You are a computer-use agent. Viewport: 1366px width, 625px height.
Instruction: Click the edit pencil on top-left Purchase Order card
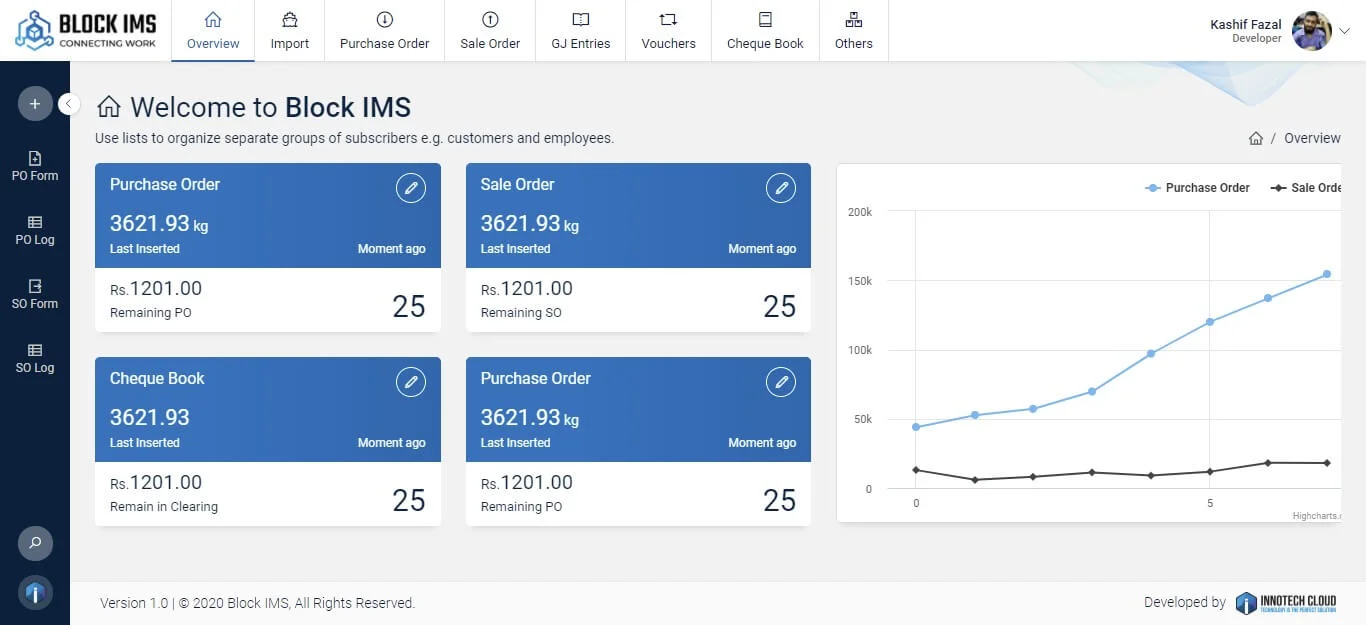click(410, 188)
